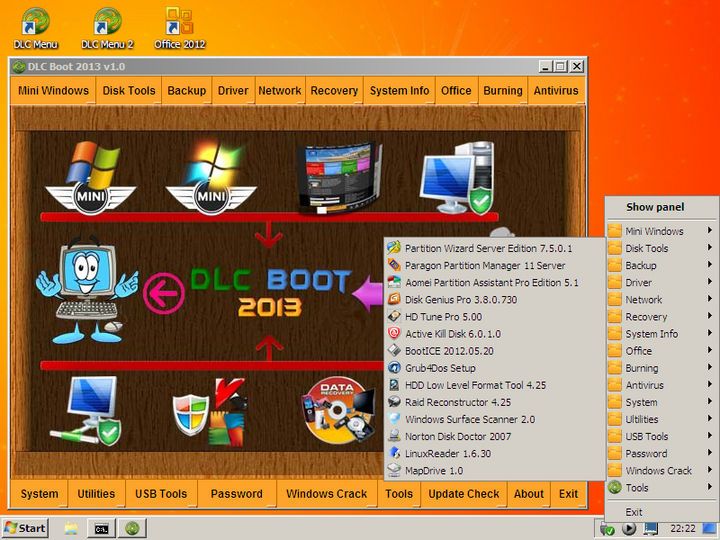720x540 pixels.
Task: Click the USB Tools bottom button
Action: click(161, 494)
